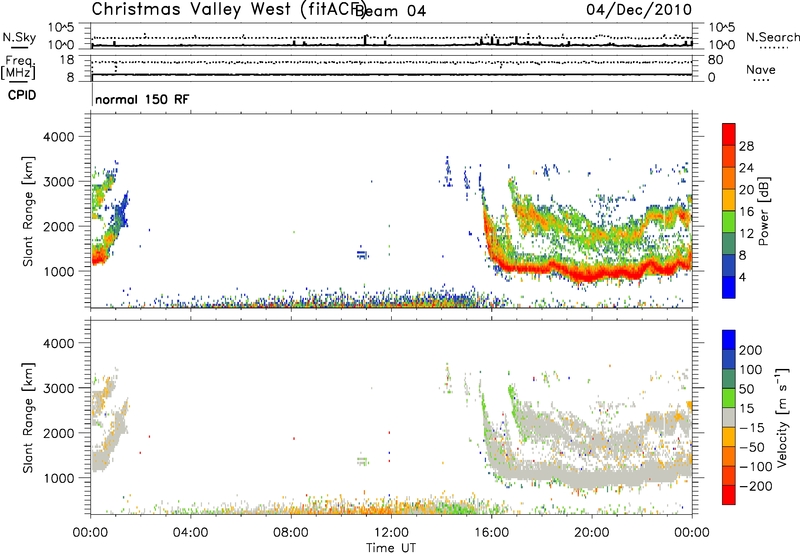Click the '28' tick on the Power colorbar
Image resolution: width=800 pixels, height=554 pixels.
click(x=746, y=146)
